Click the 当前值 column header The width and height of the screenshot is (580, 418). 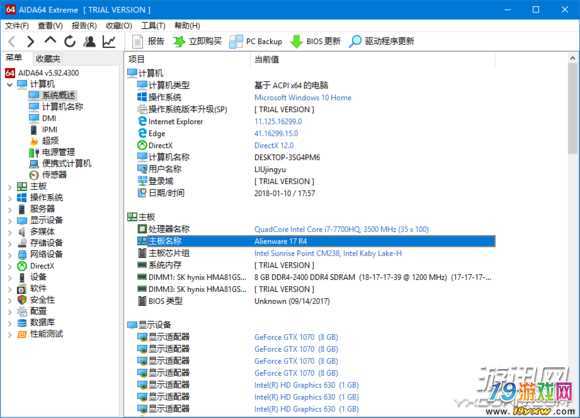[x=266, y=59]
